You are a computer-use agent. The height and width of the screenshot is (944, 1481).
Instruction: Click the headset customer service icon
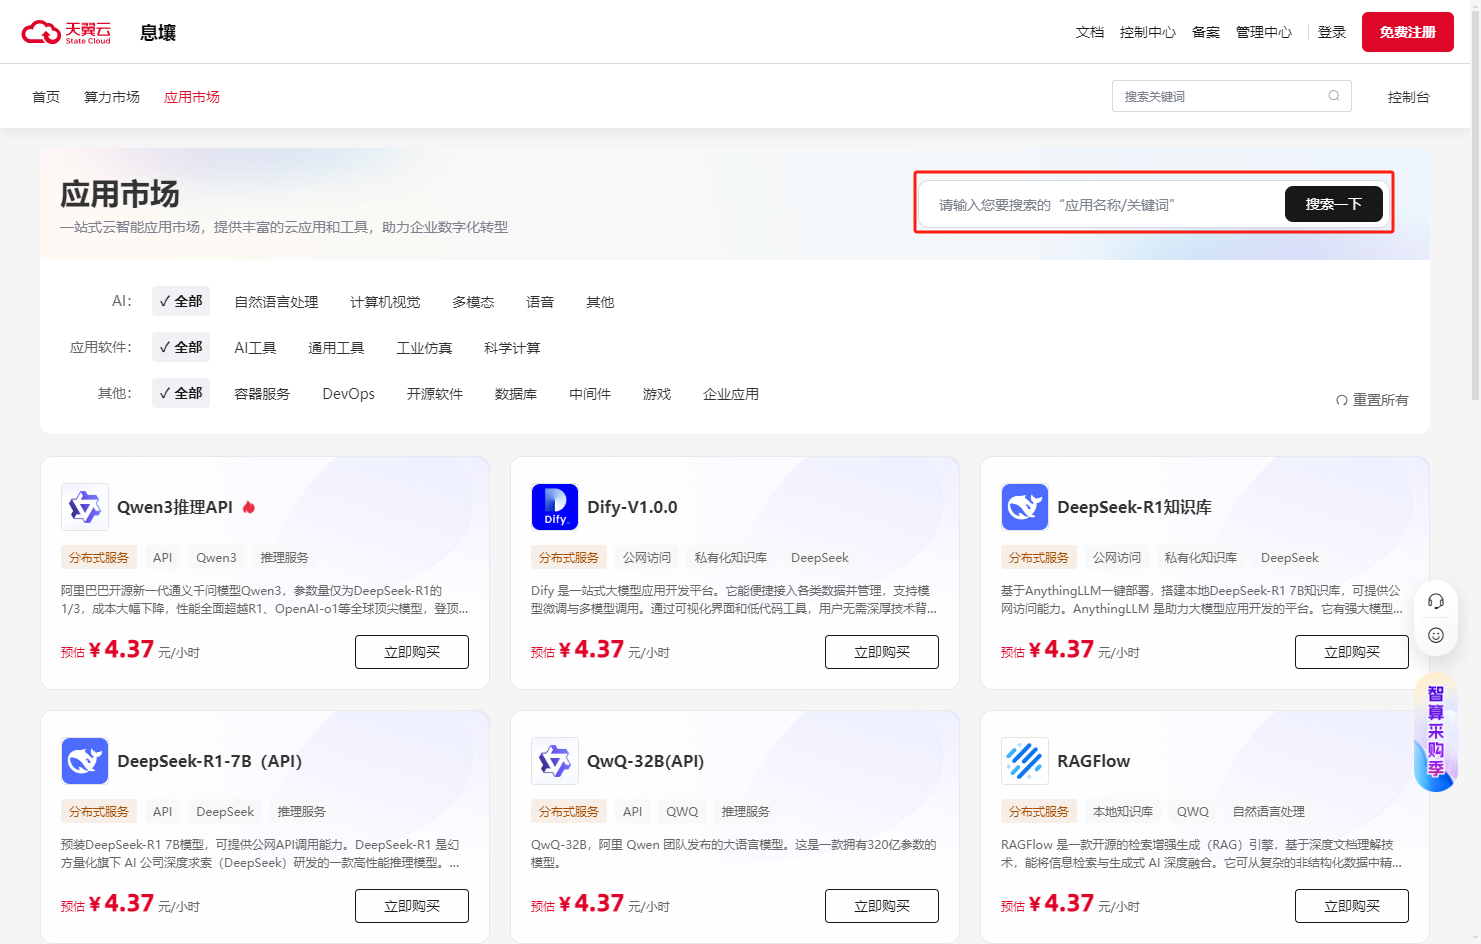tap(1436, 601)
